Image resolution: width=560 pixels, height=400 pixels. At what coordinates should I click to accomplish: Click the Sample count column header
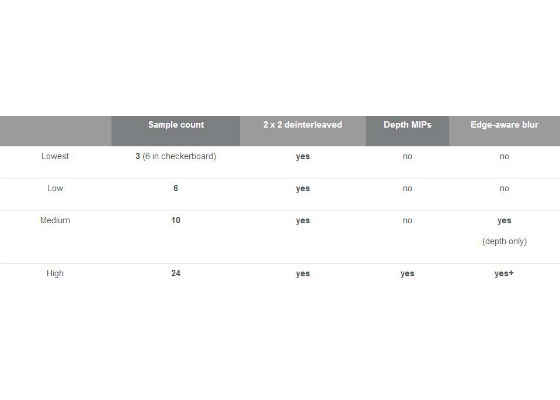pos(176,131)
